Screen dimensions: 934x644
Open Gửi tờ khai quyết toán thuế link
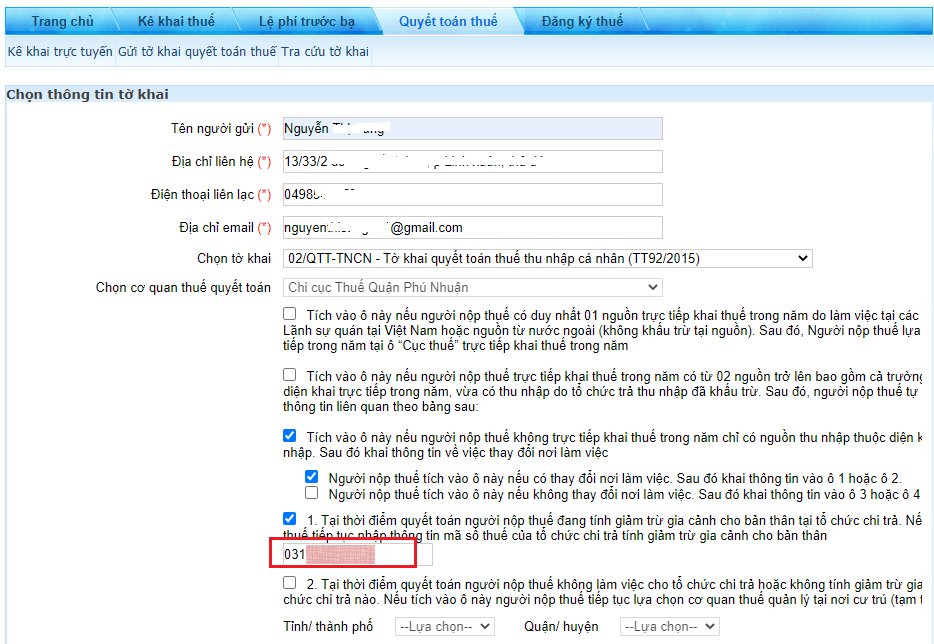click(197, 51)
